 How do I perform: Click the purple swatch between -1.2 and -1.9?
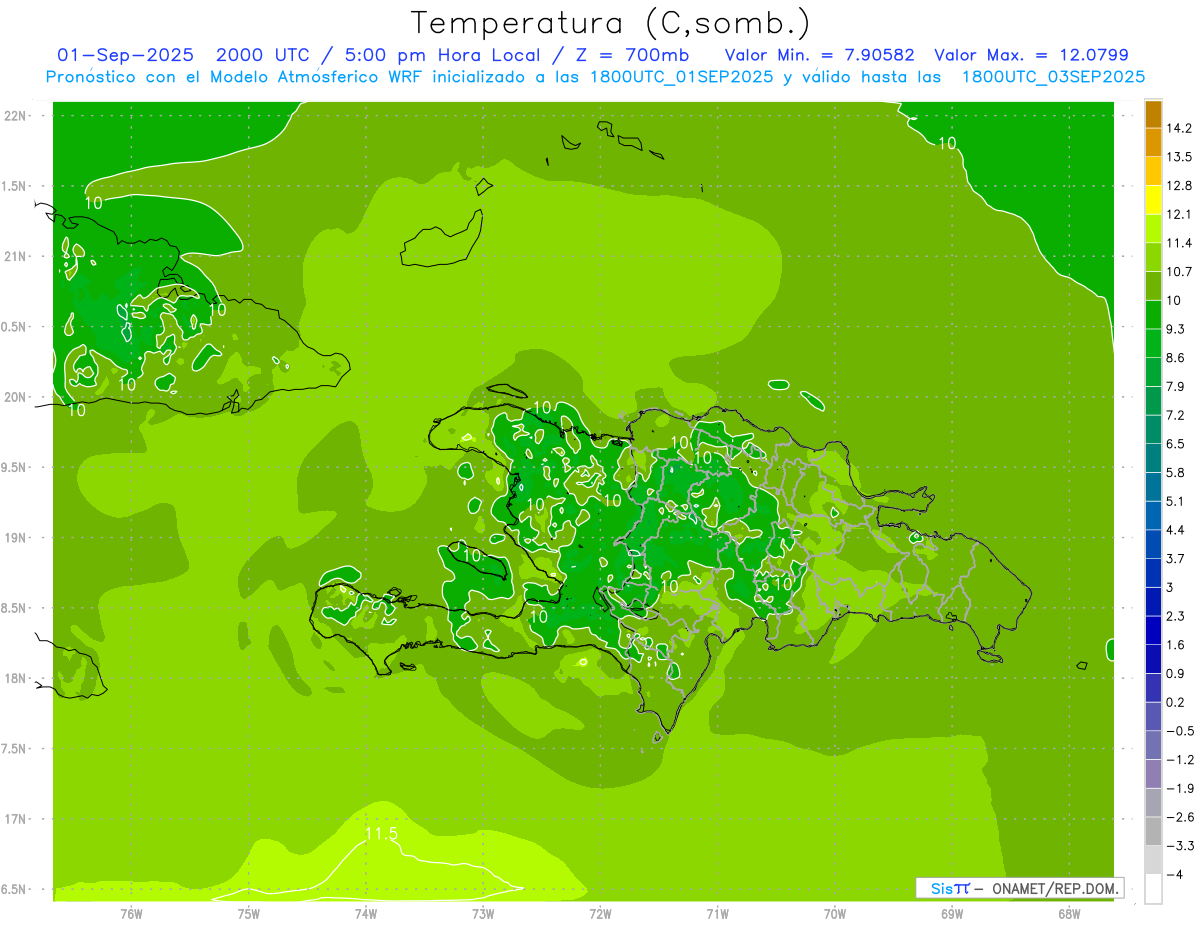1153,774
